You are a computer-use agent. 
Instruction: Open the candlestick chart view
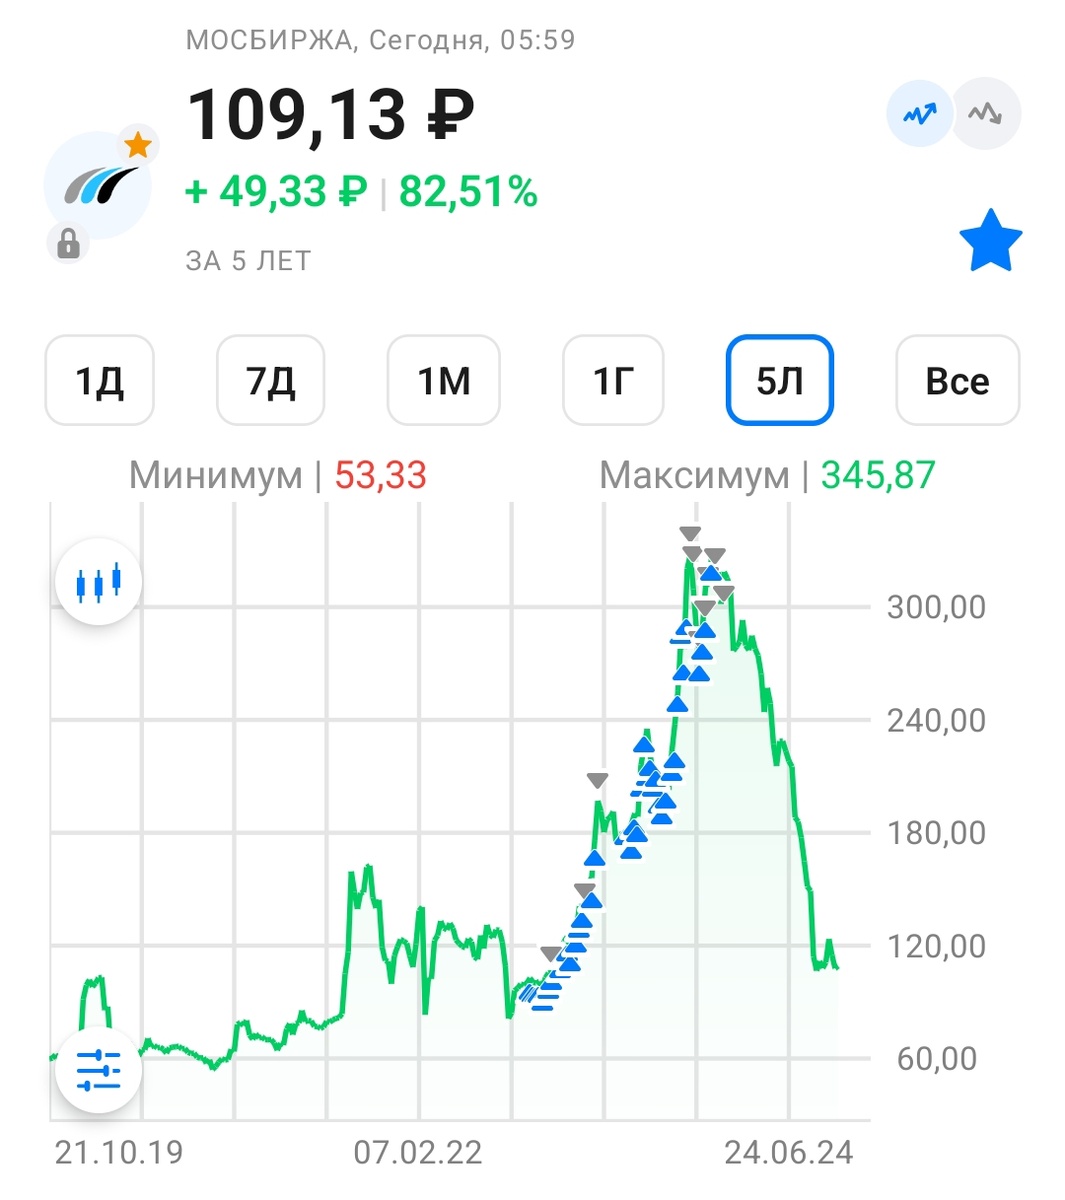pos(97,581)
